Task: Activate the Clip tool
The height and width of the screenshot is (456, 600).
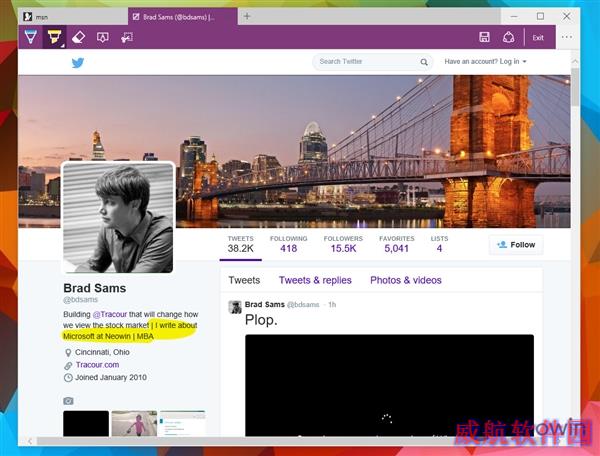Action: coord(127,37)
